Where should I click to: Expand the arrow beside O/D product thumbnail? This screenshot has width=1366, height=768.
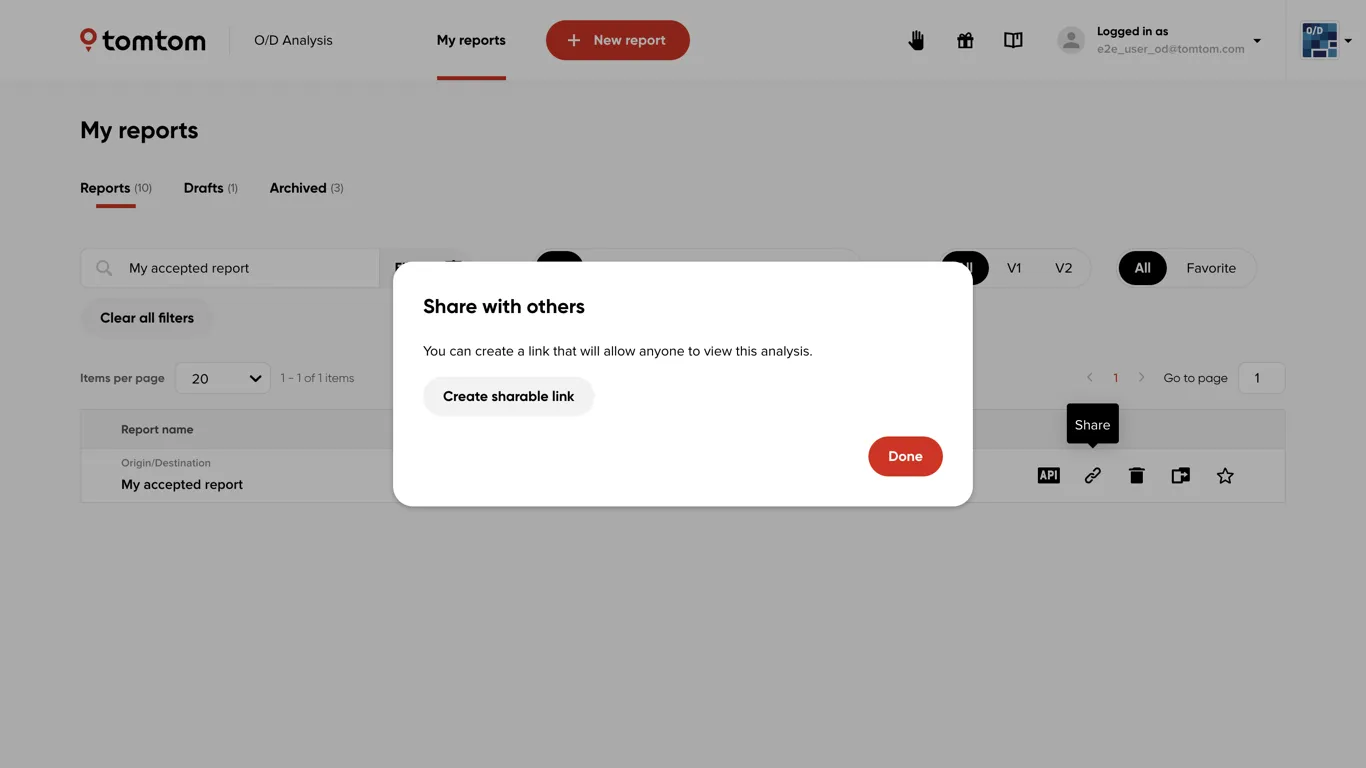[1348, 41]
